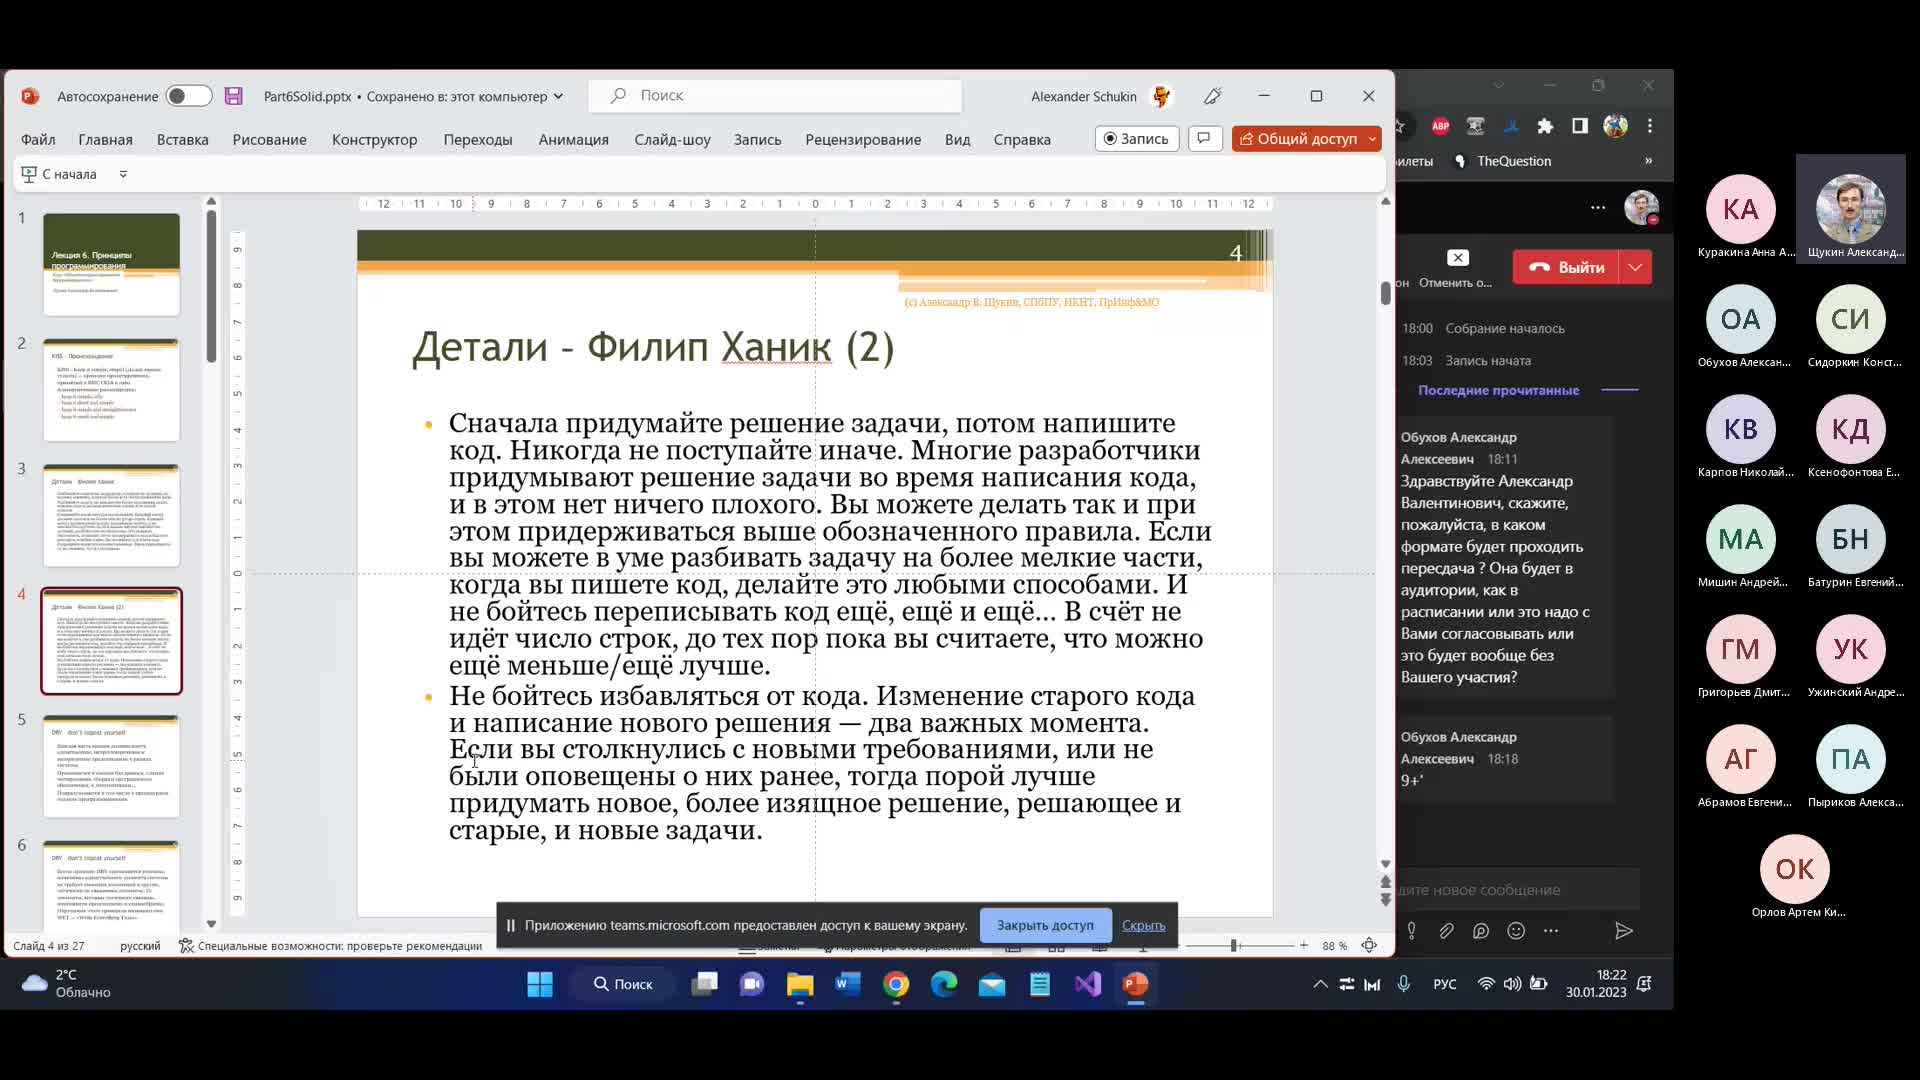Open the Файл menu
1920x1080 pixels.
[38, 139]
